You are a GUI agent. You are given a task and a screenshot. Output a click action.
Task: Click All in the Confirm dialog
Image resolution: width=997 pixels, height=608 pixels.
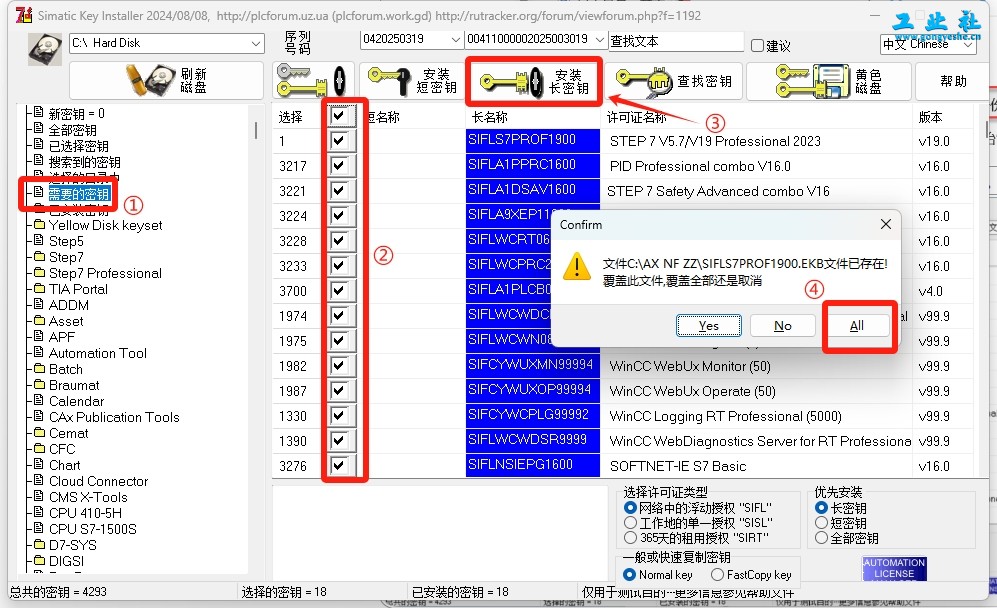point(856,326)
